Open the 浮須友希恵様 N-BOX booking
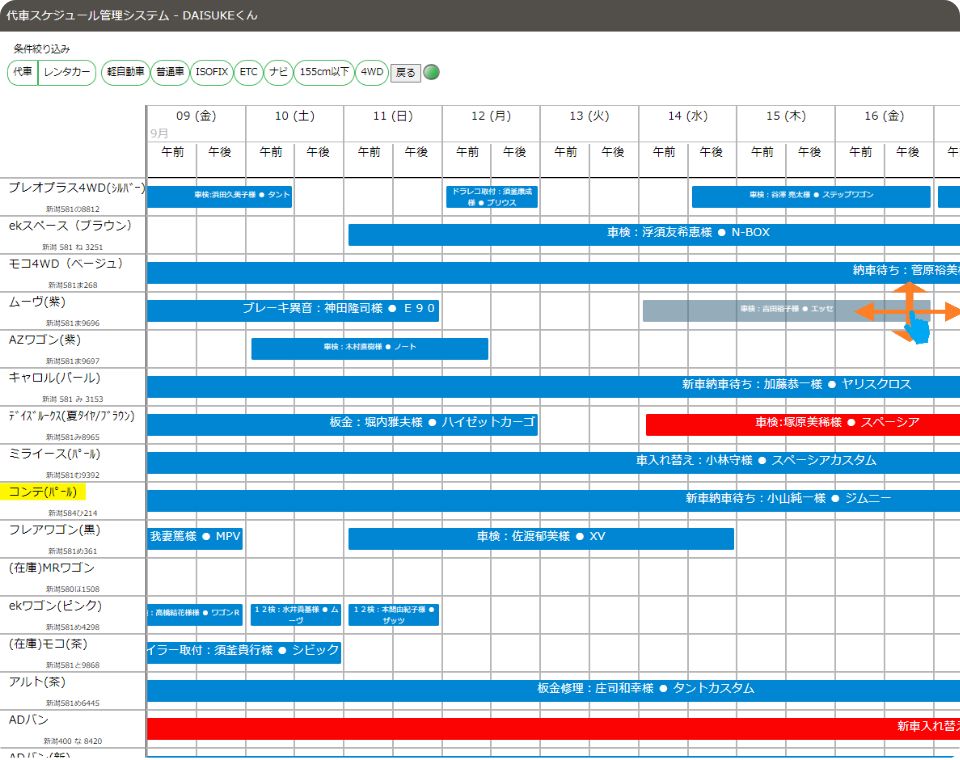 654,235
